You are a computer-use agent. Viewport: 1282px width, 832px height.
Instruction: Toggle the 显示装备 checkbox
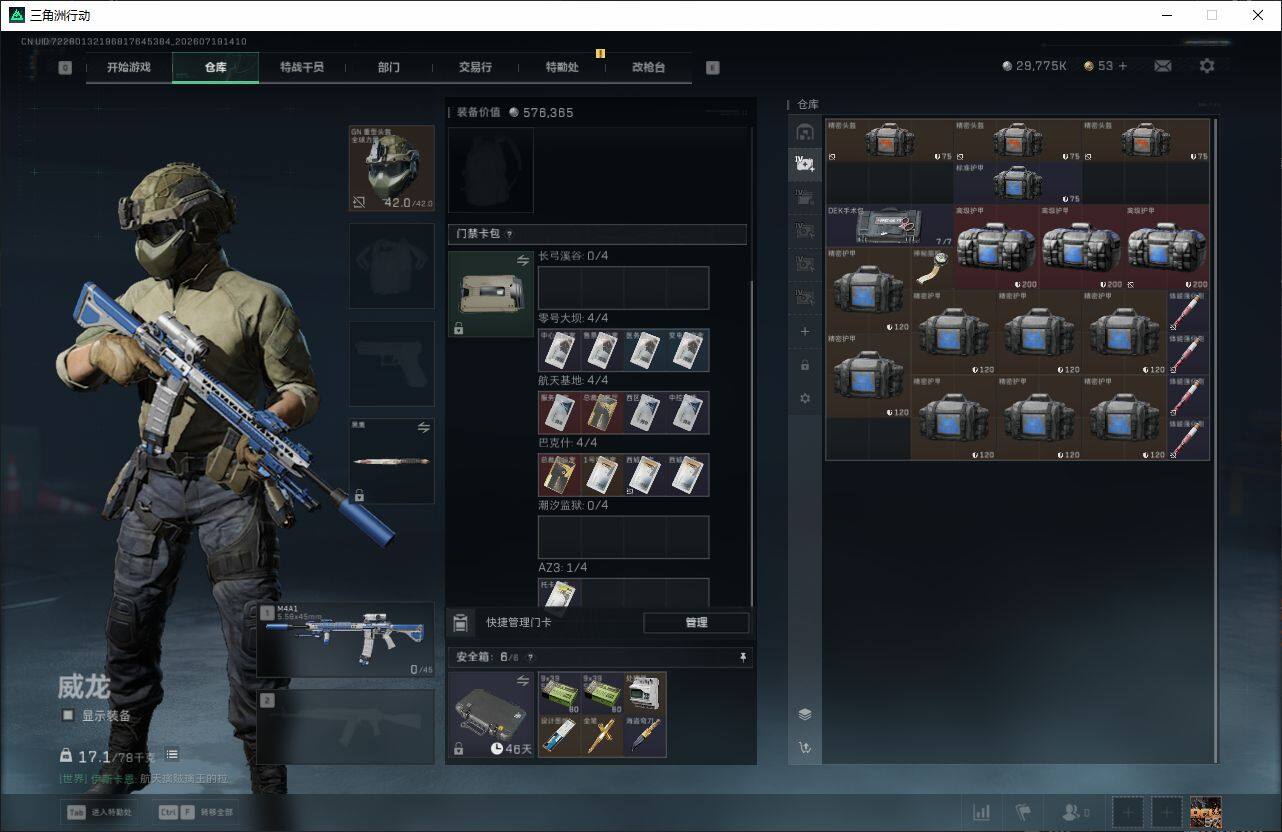pyautogui.click(x=68, y=715)
